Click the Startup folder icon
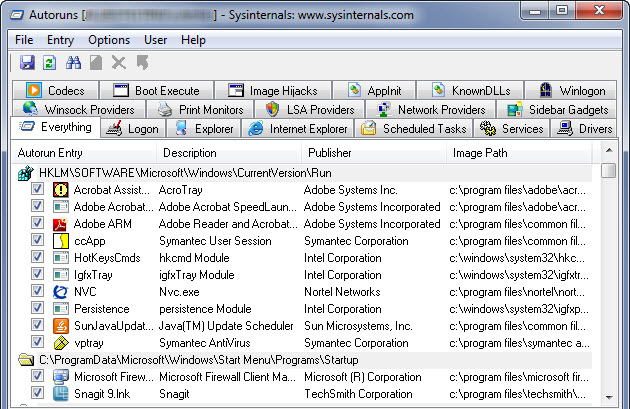Image resolution: width=630 pixels, height=409 pixels. 26,360
